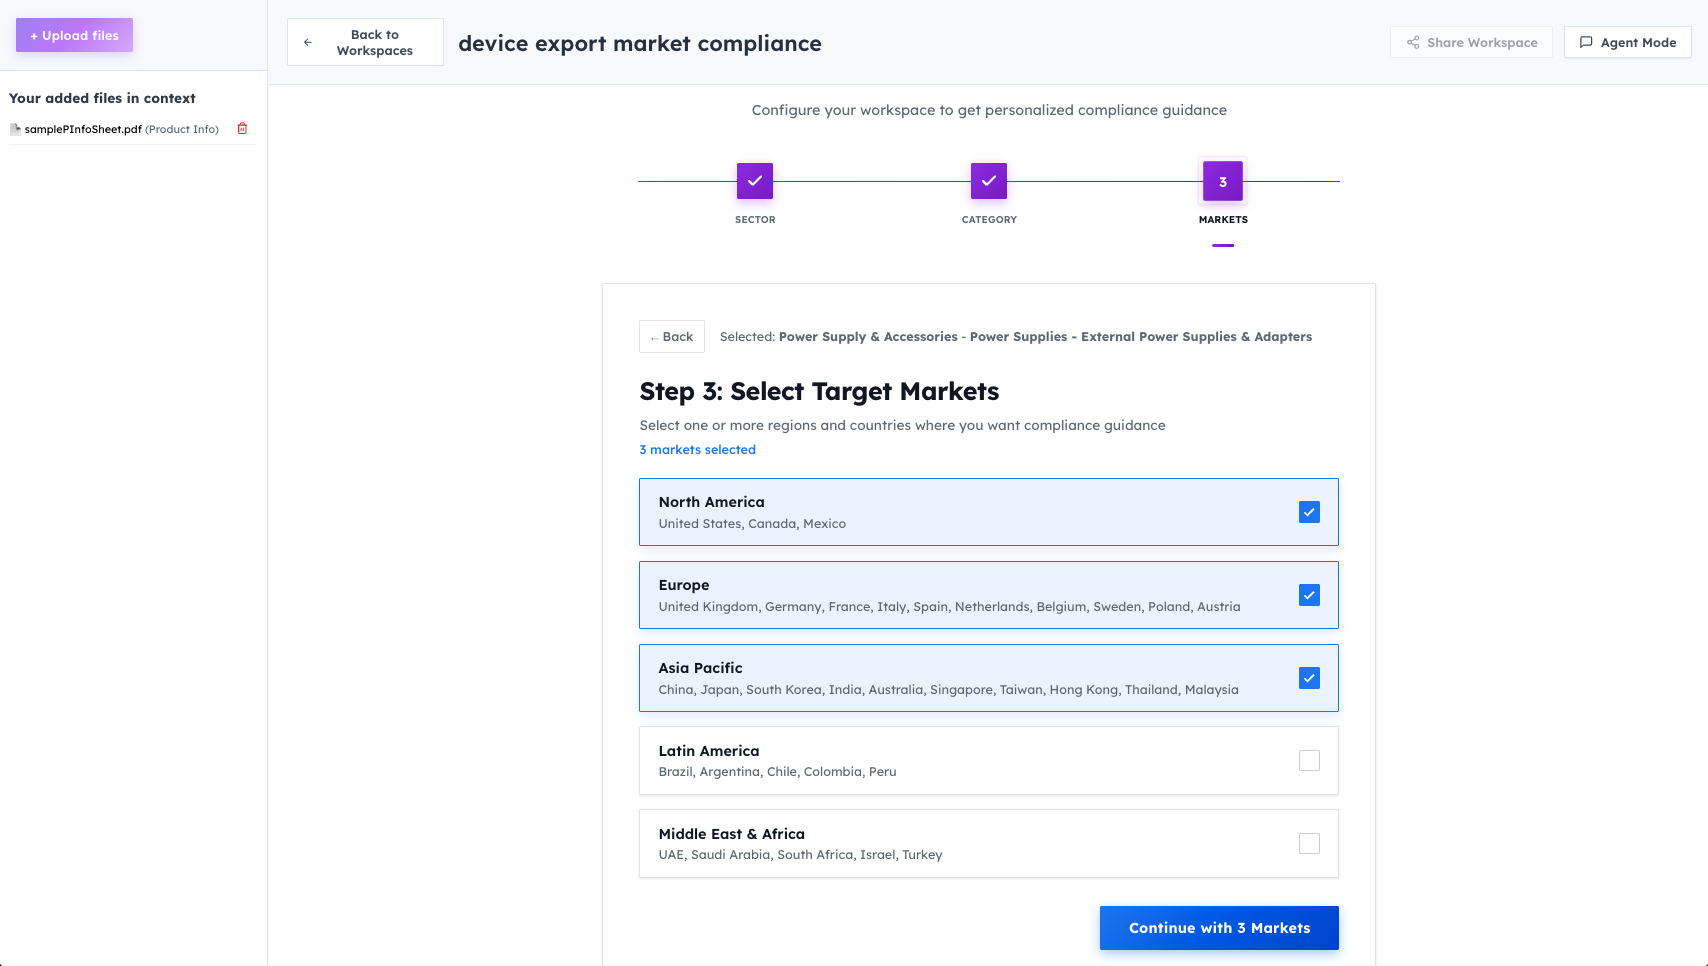Click the share icon in Share Workspace
Screen dimensions: 1708x966
(x=1413, y=43)
